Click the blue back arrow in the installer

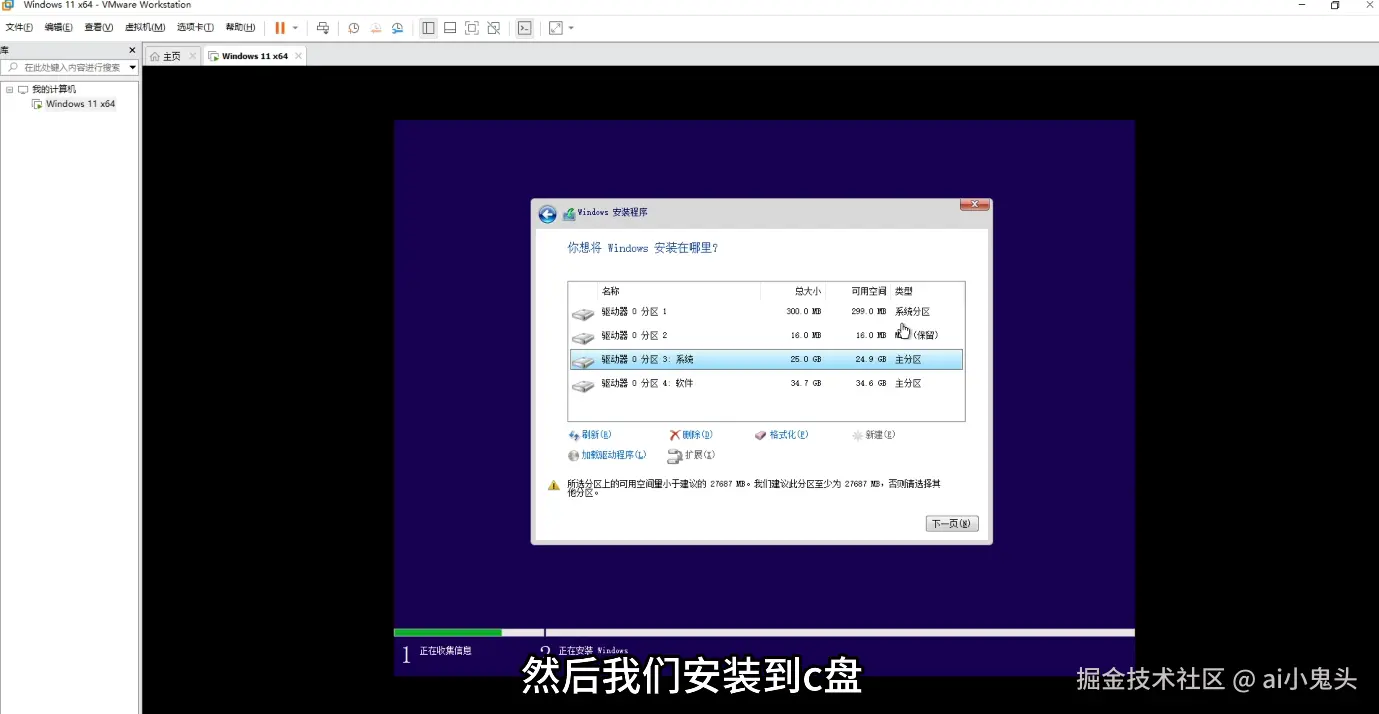coord(547,214)
